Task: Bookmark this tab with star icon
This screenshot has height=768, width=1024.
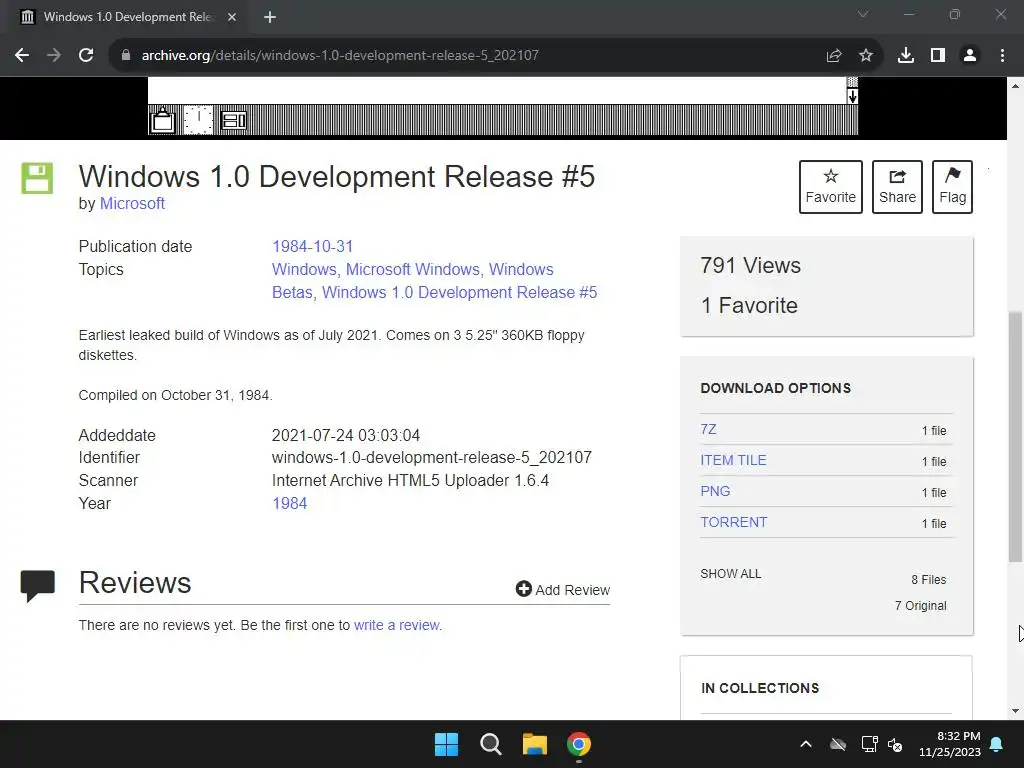Action: point(866,56)
